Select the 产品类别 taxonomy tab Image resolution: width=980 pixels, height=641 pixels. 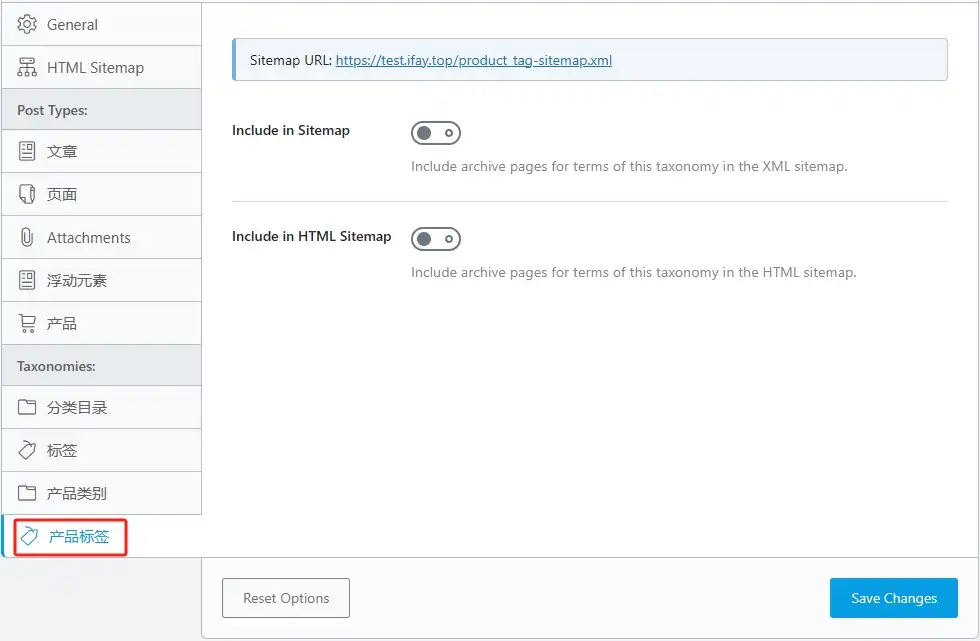(x=101, y=493)
